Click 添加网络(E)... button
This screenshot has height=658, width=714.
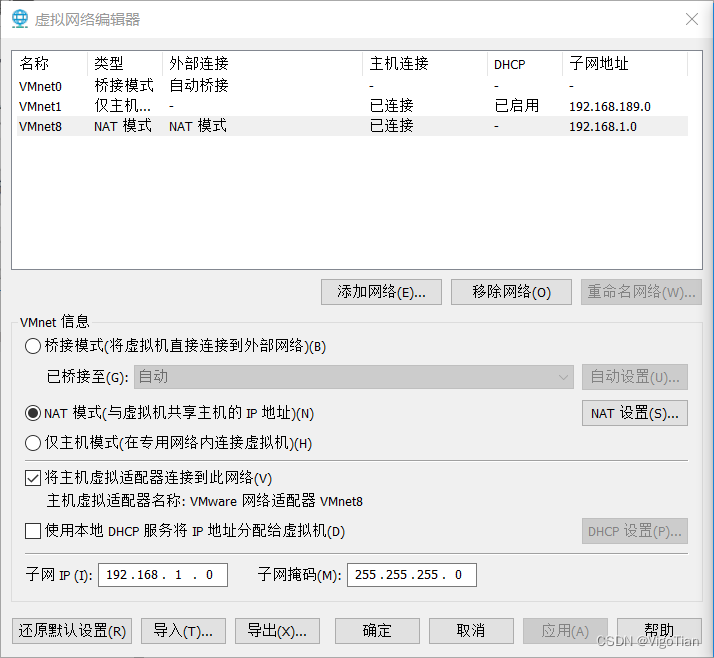coord(381,292)
